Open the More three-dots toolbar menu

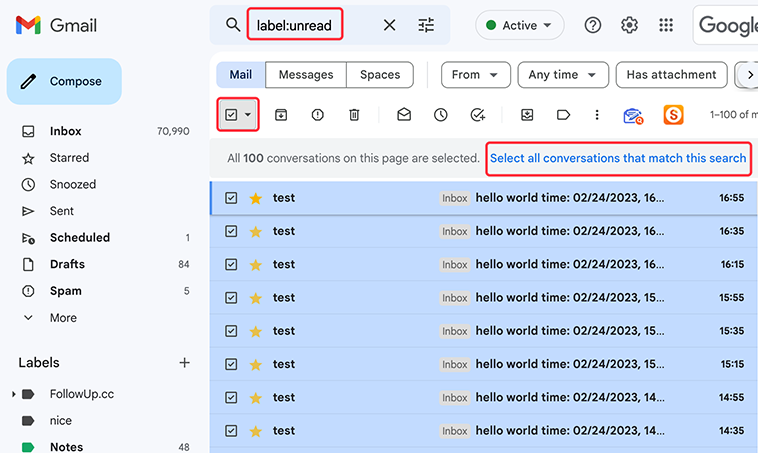pos(597,115)
